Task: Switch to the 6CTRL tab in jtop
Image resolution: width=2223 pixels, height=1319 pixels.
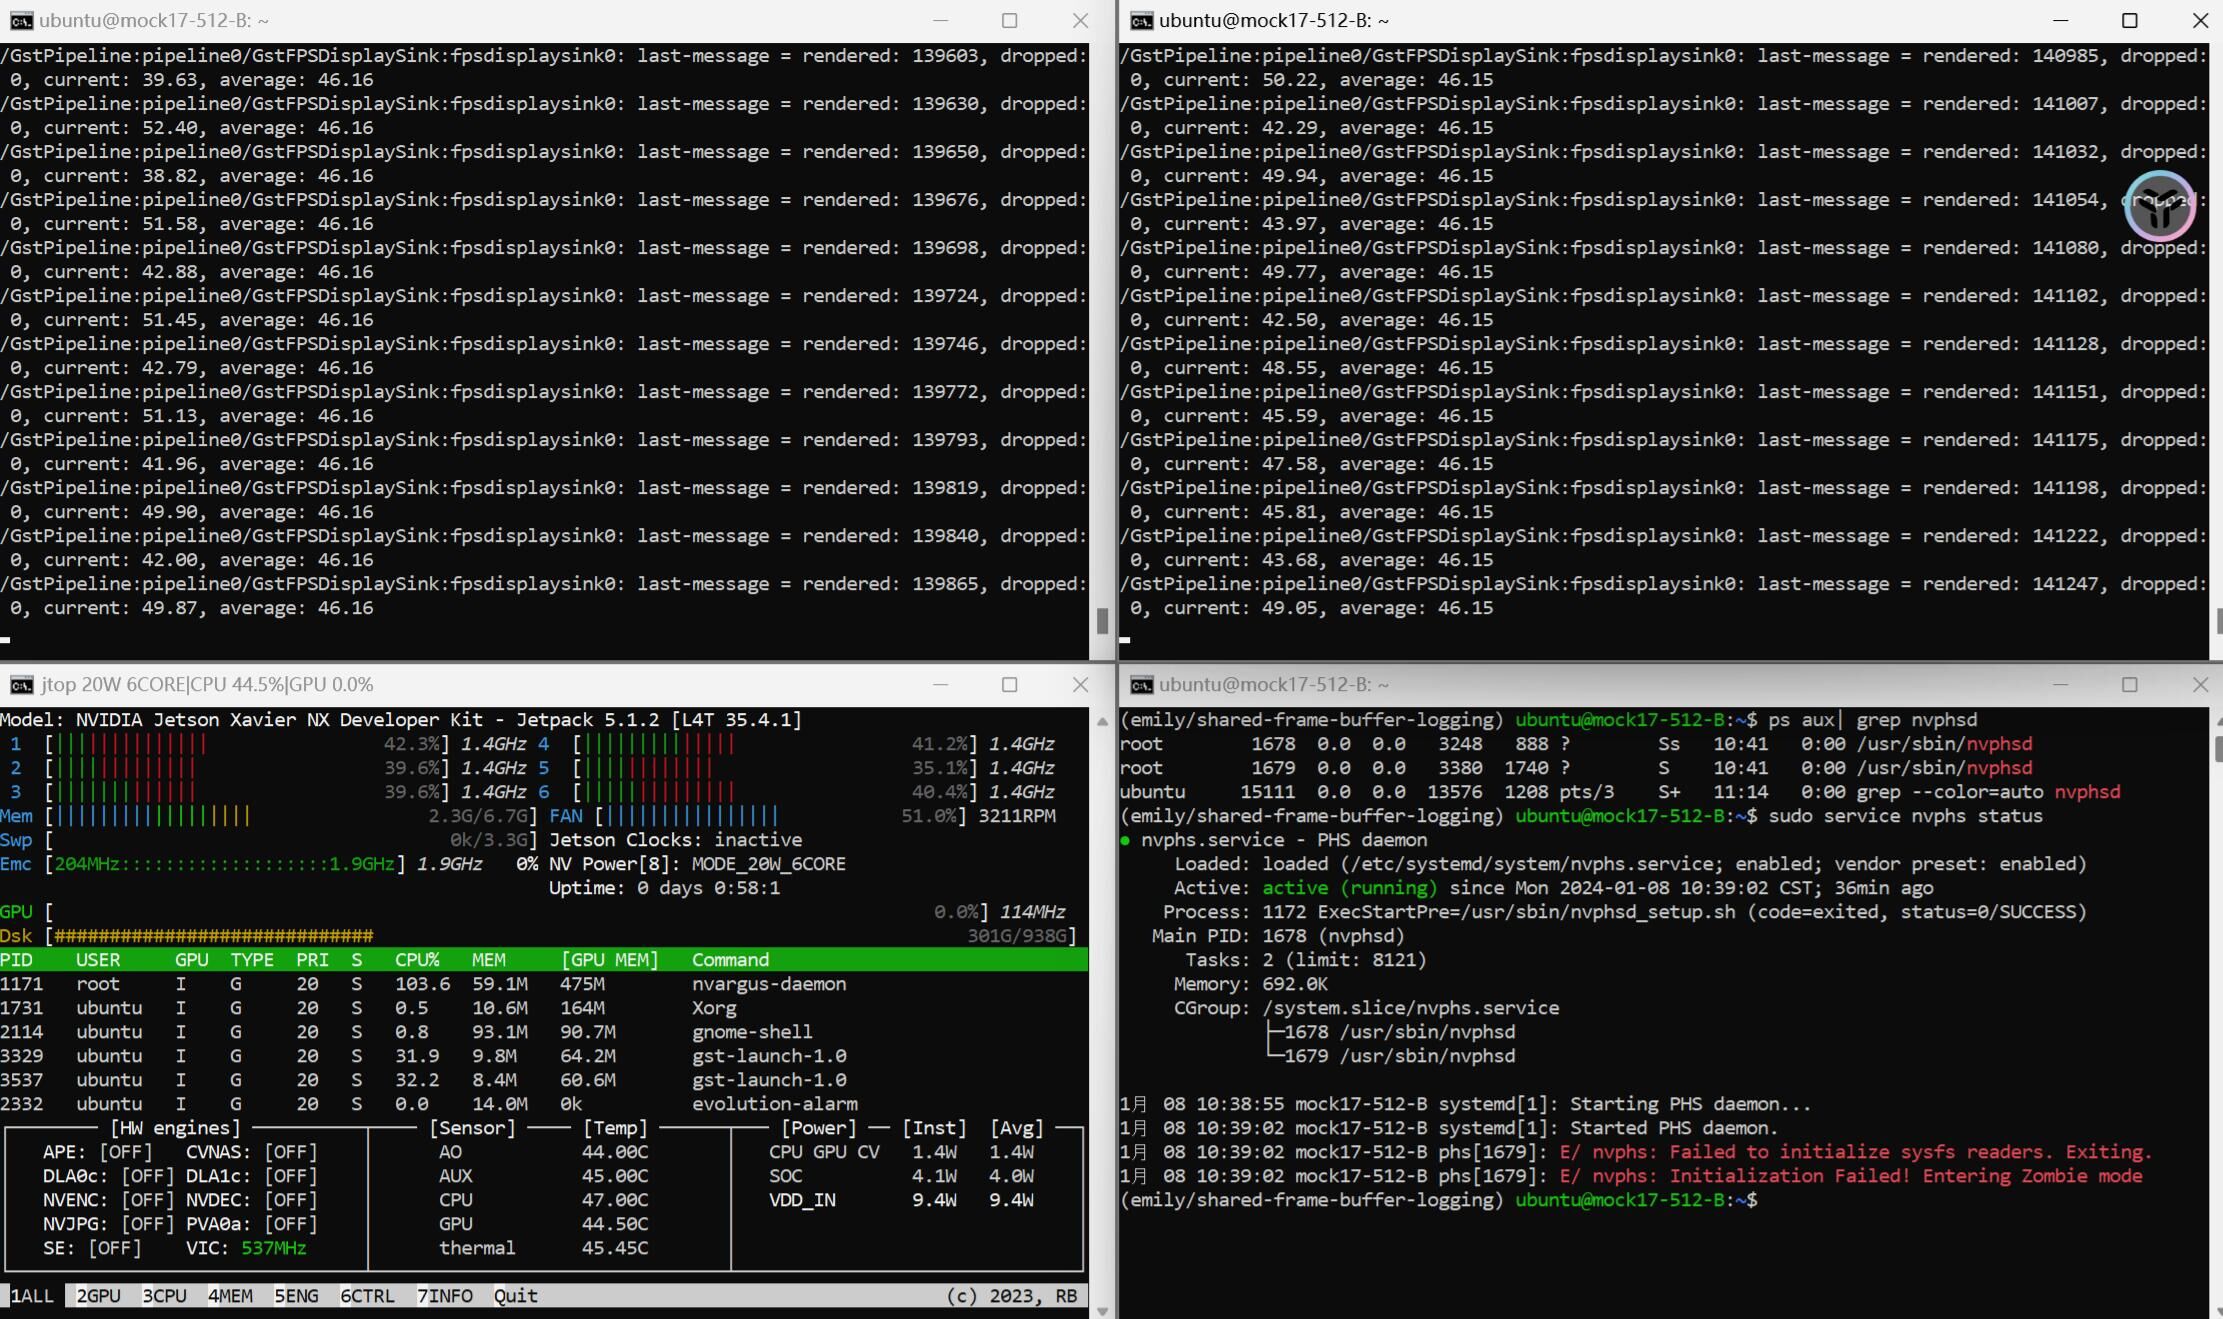Action: (367, 1296)
